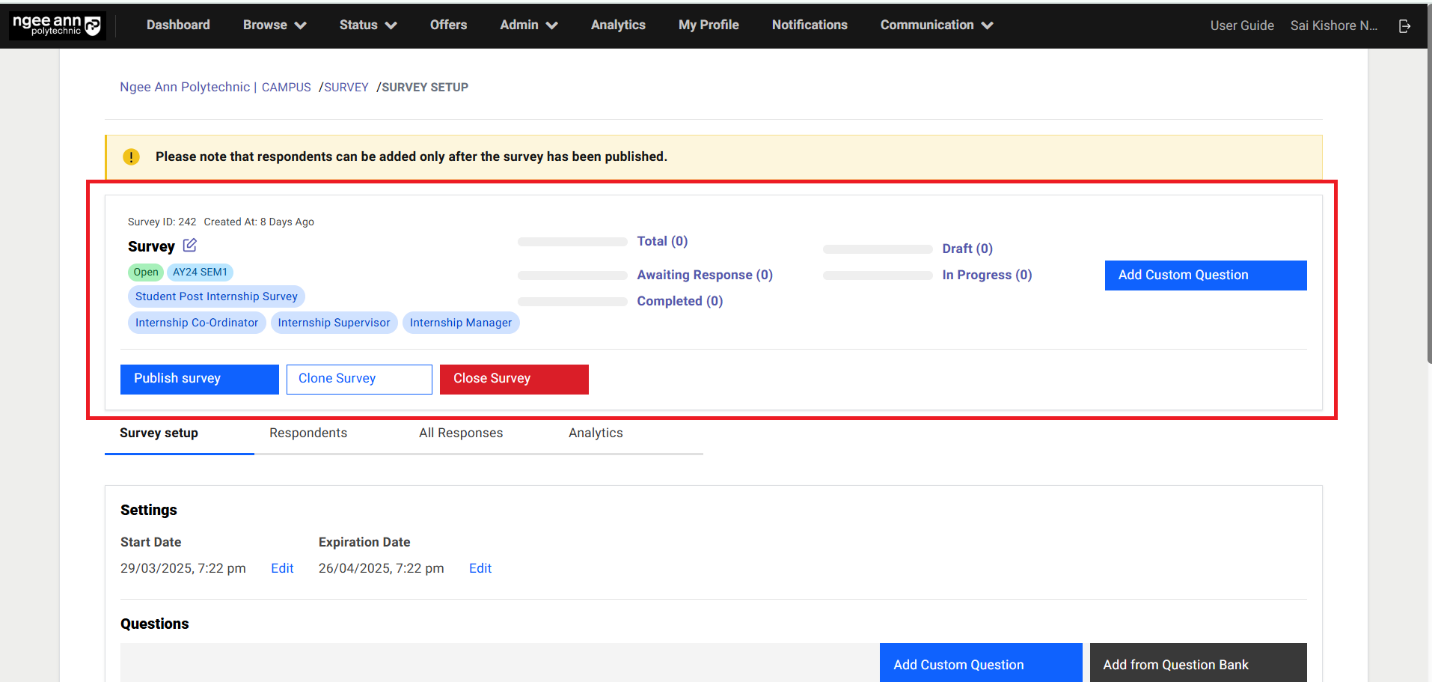Click the Close Survey button

tap(513, 379)
